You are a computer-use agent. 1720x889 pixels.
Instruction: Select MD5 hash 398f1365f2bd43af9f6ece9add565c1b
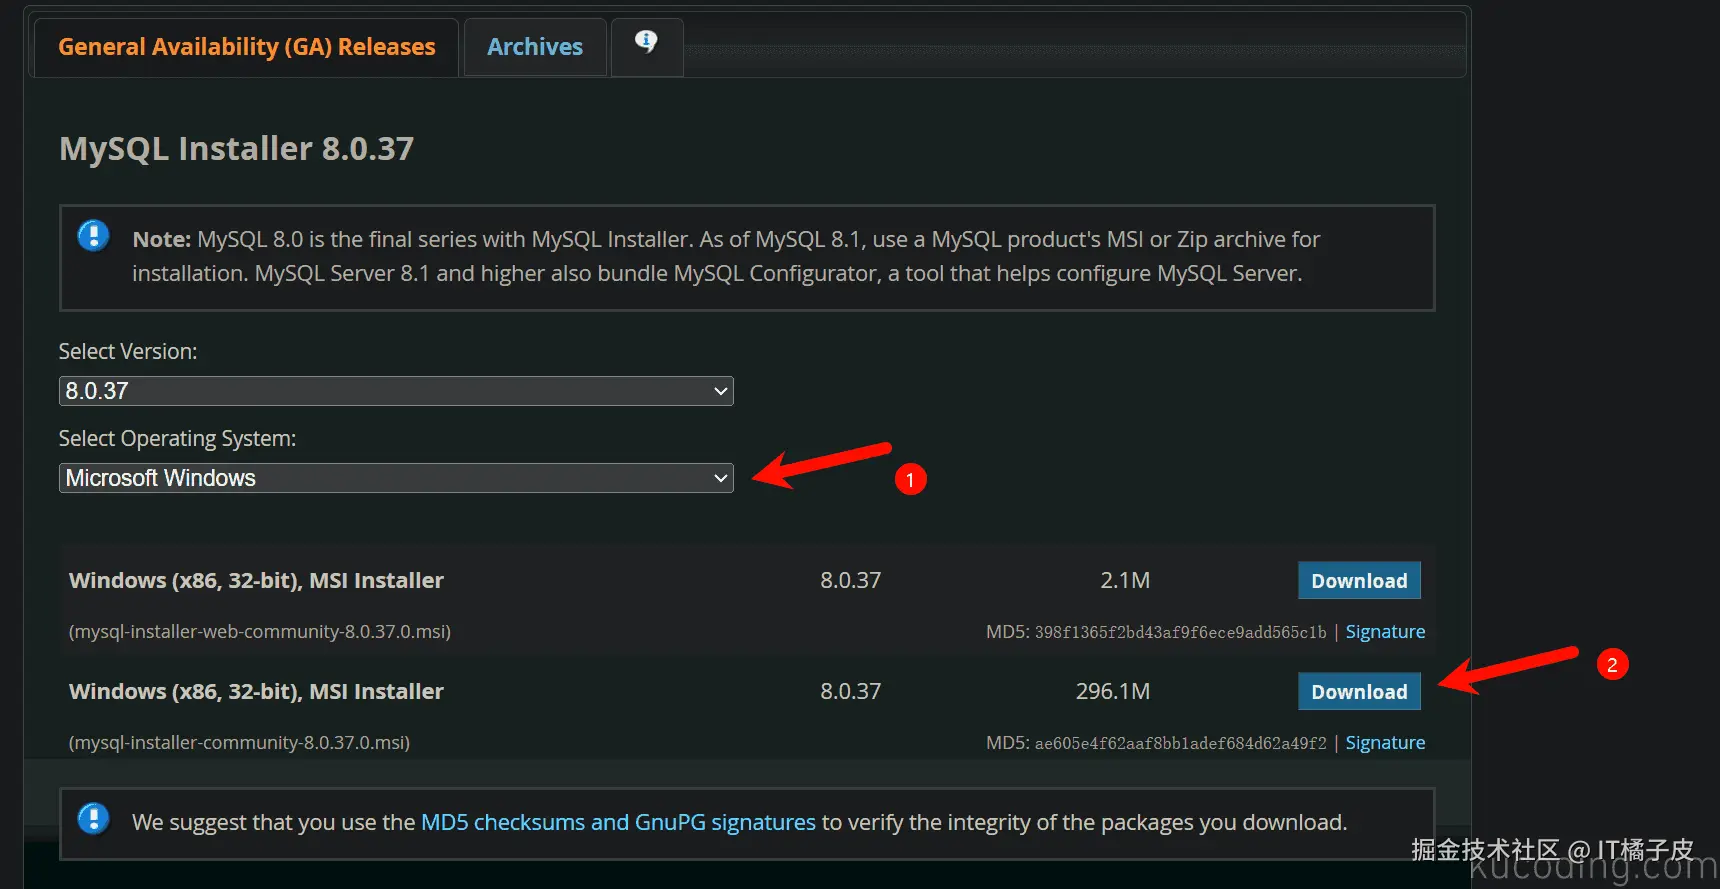click(x=1180, y=633)
